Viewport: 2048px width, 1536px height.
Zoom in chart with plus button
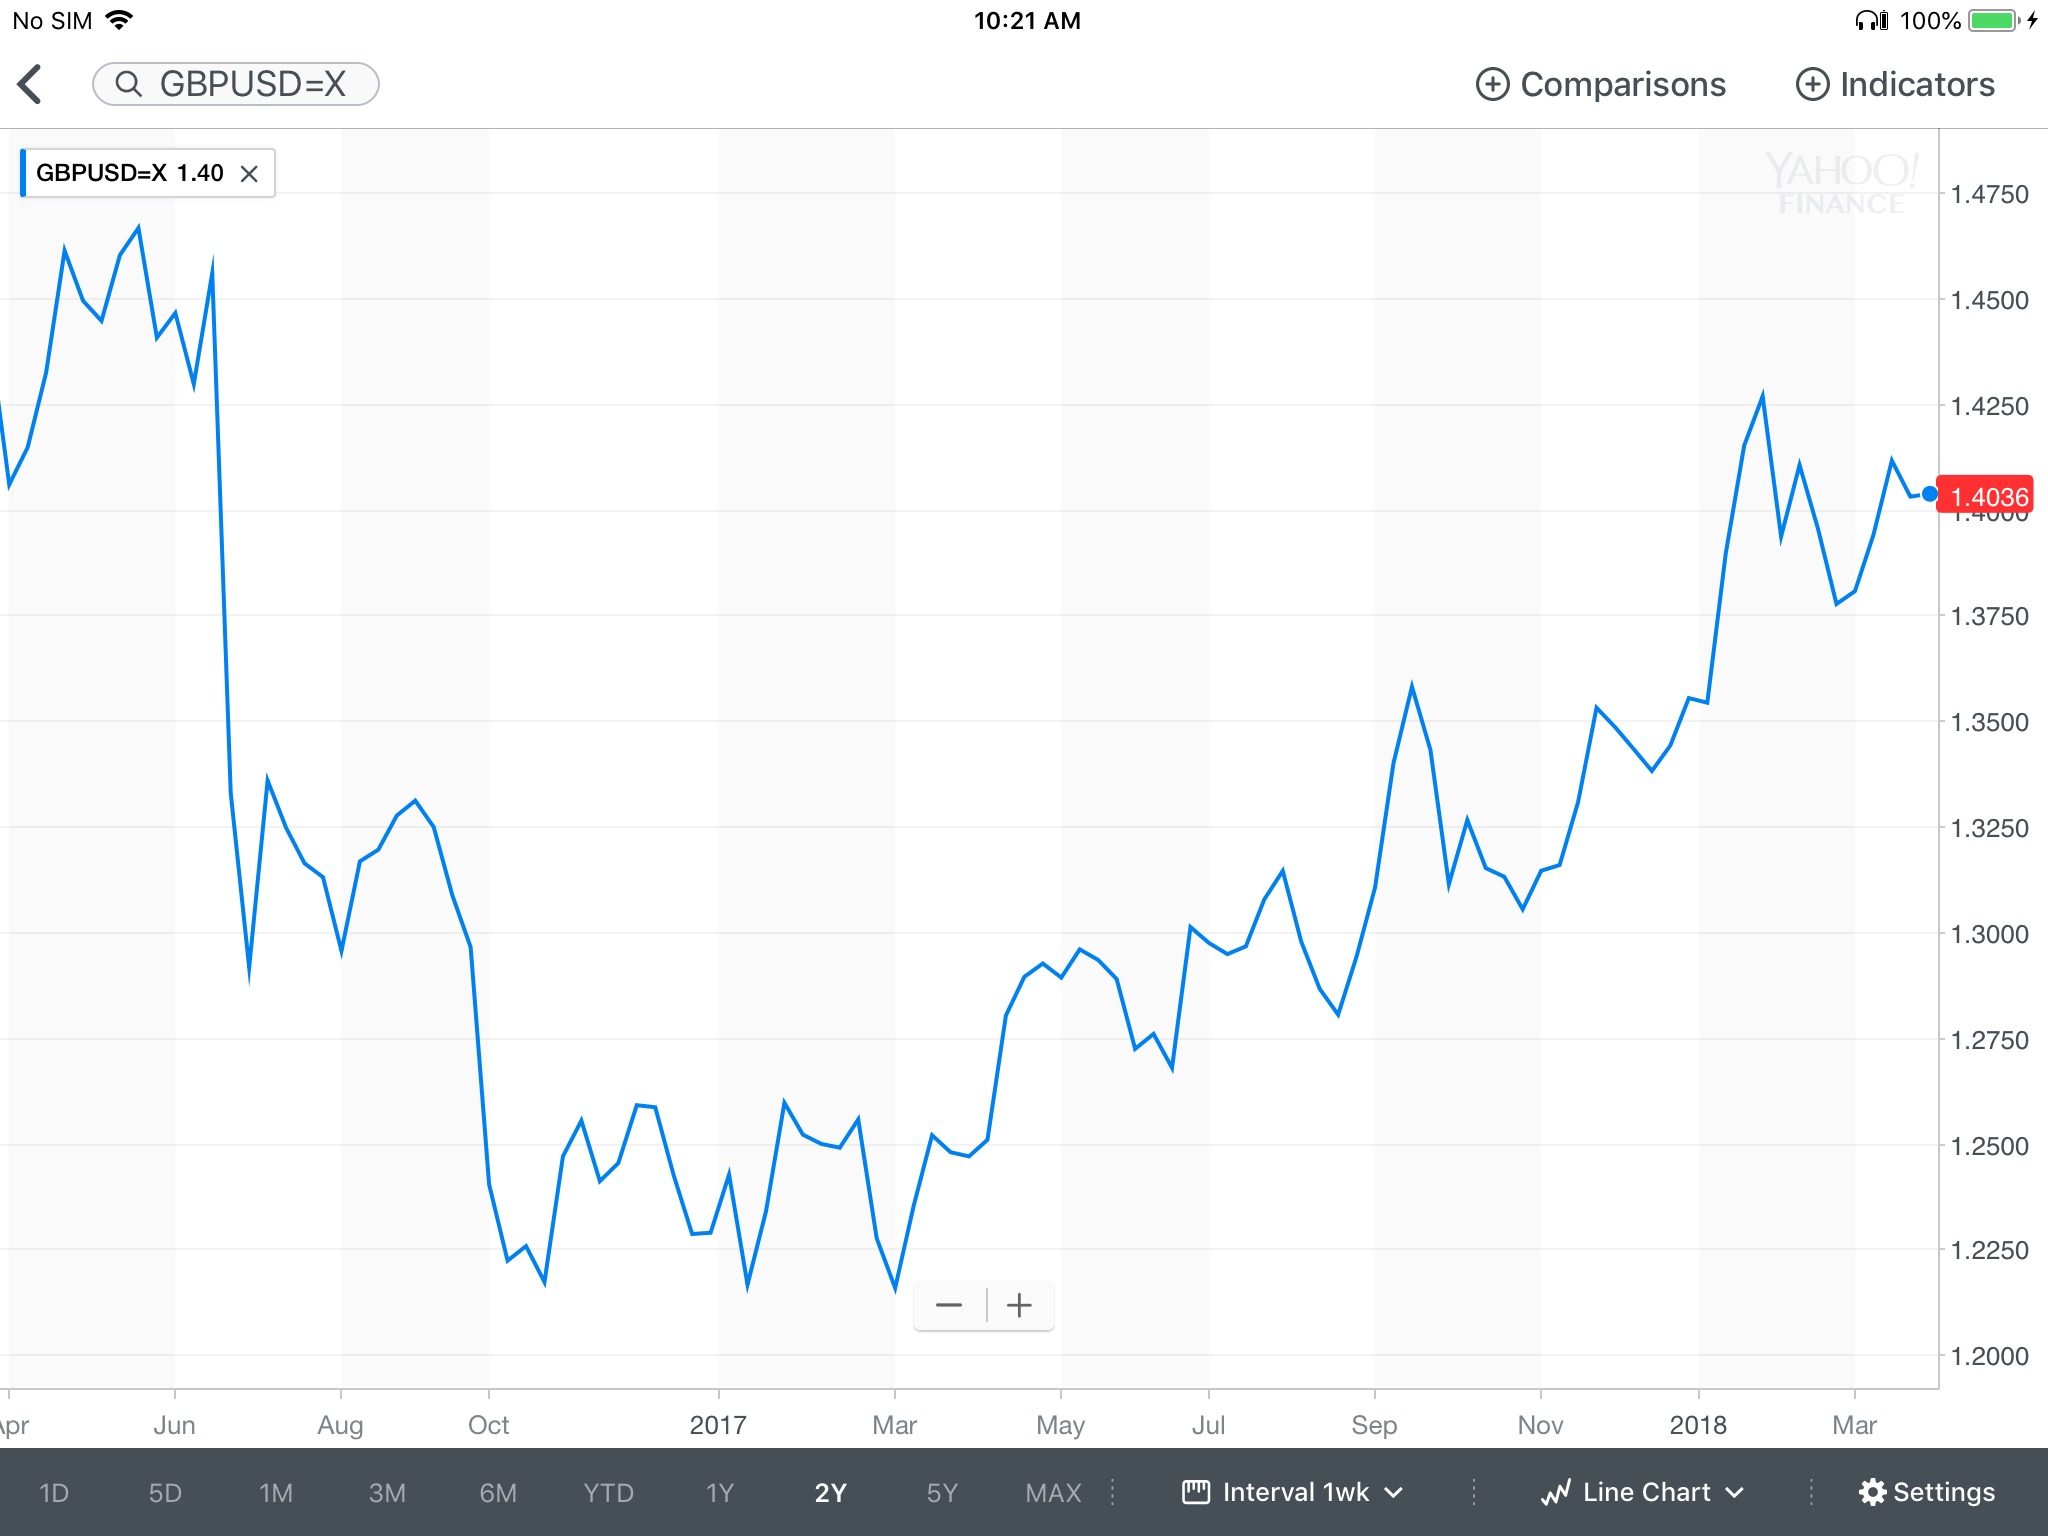pos(1019,1305)
